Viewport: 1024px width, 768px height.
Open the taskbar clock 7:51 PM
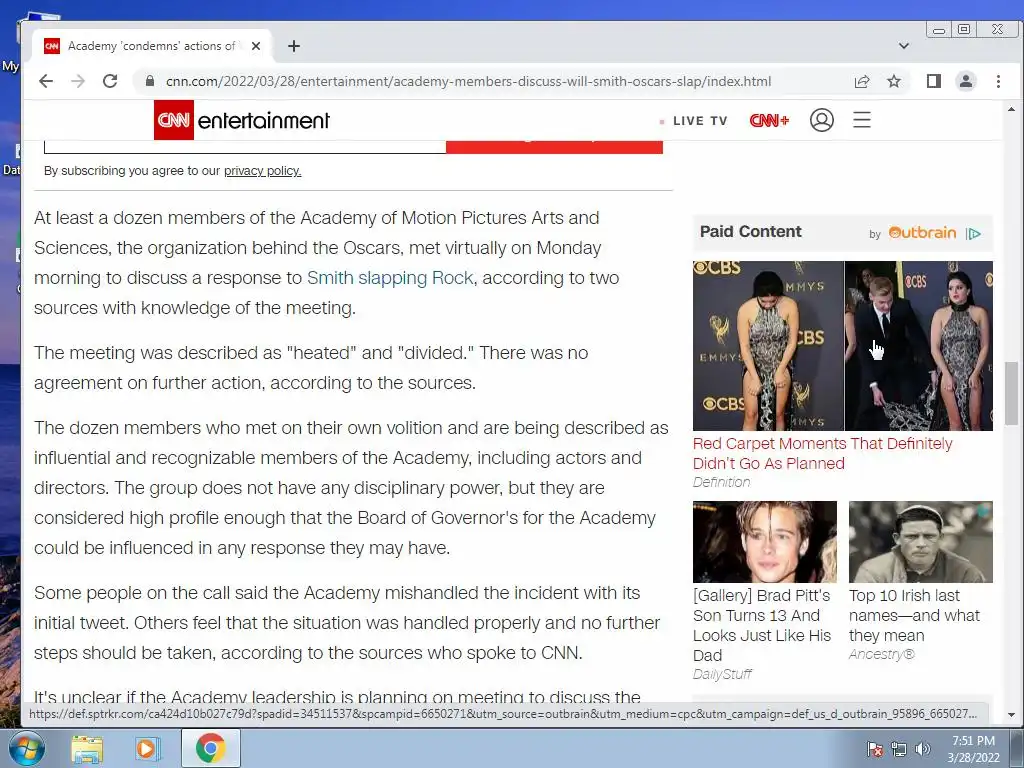tap(973, 748)
